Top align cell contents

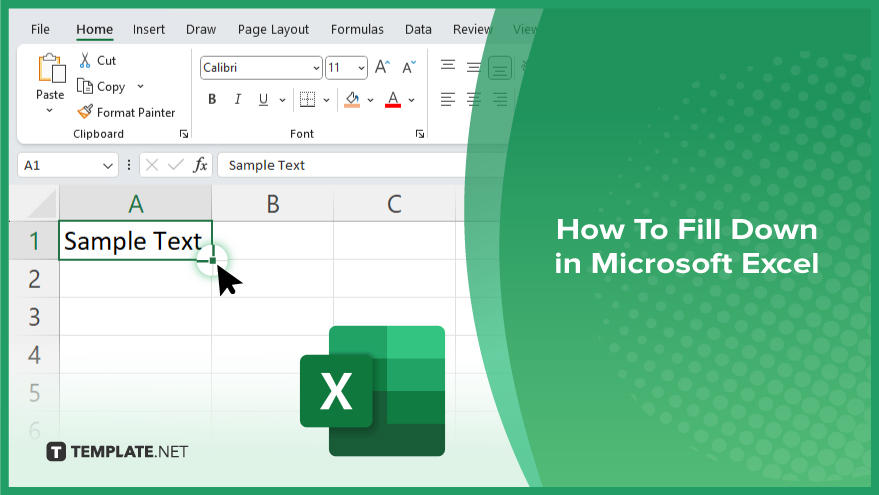[x=447, y=66]
